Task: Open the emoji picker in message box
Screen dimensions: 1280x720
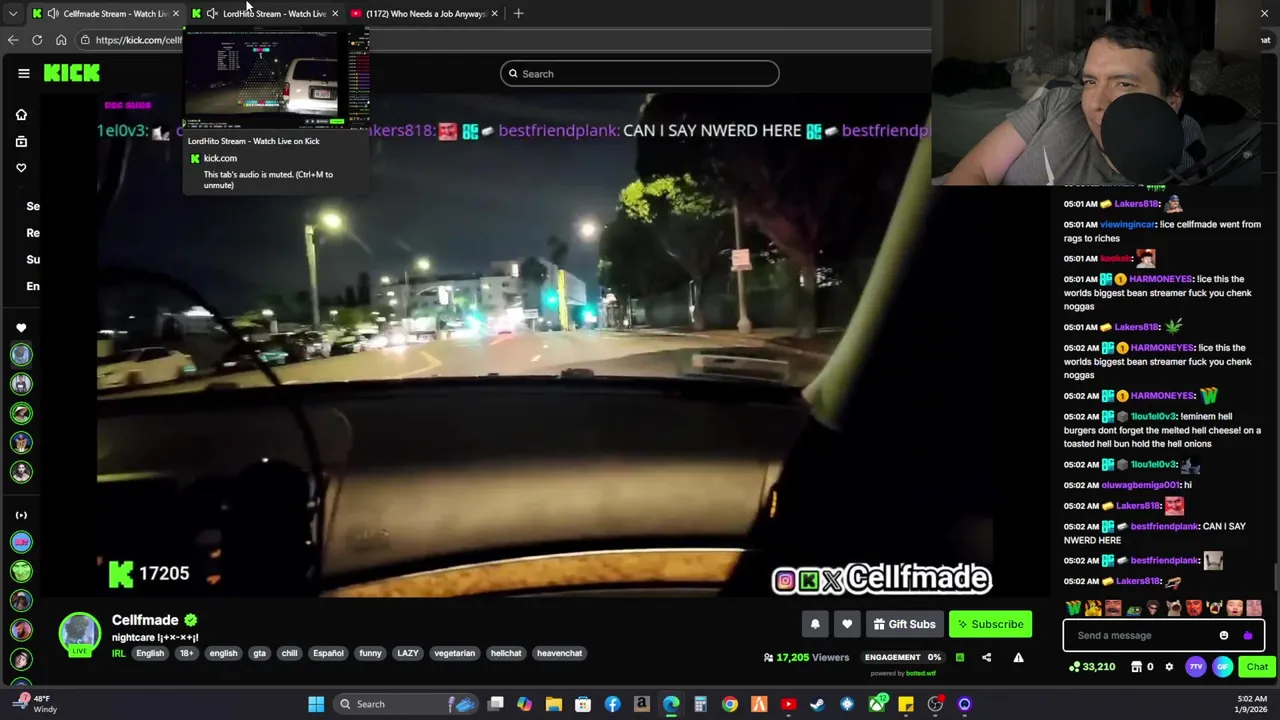Action: click(1224, 635)
